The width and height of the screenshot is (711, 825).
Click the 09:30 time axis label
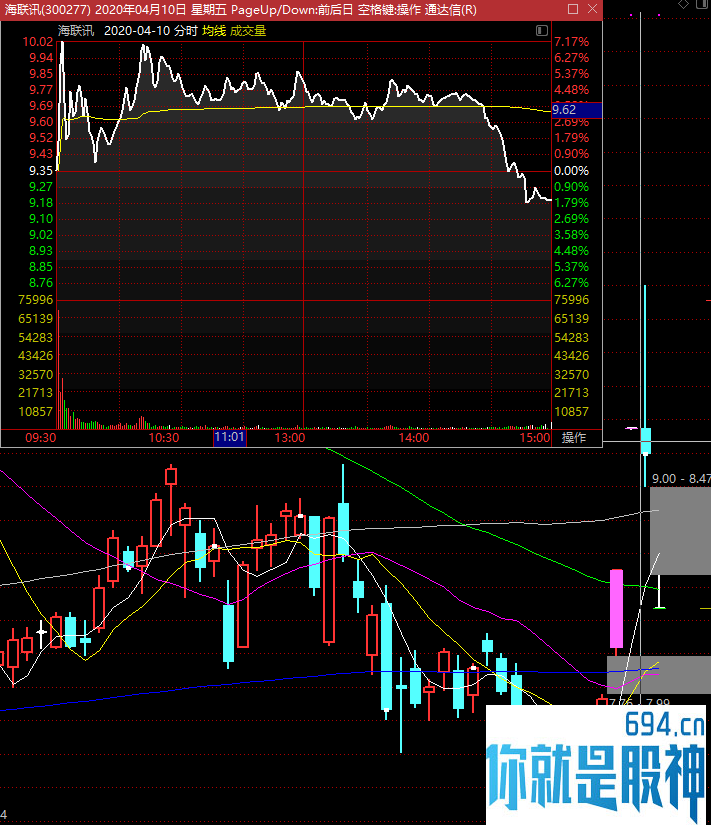(x=41, y=438)
